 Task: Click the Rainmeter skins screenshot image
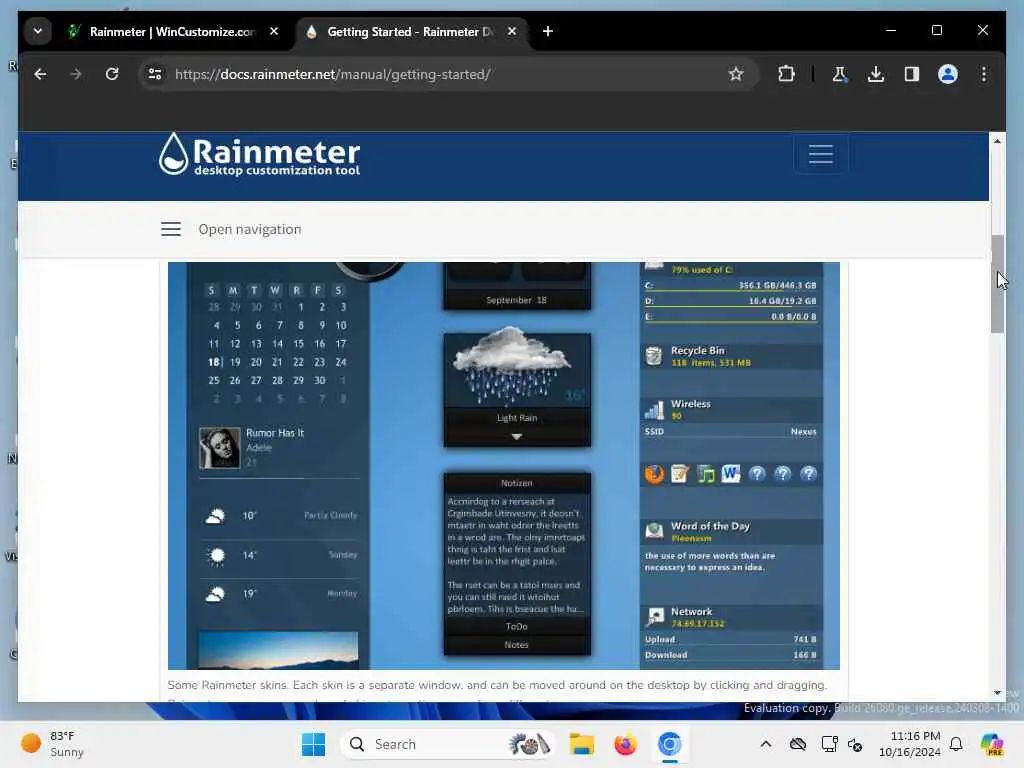pos(504,466)
